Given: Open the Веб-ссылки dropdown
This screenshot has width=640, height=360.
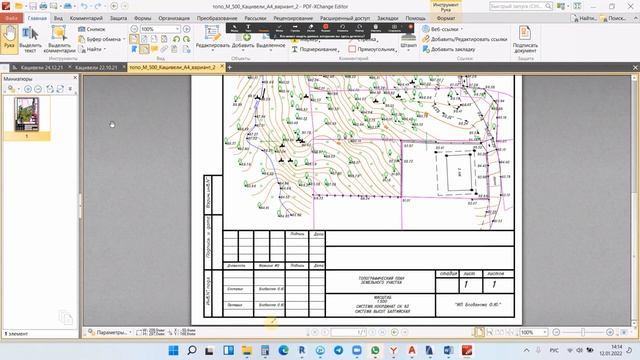Looking at the screenshot, I should click(x=443, y=29).
